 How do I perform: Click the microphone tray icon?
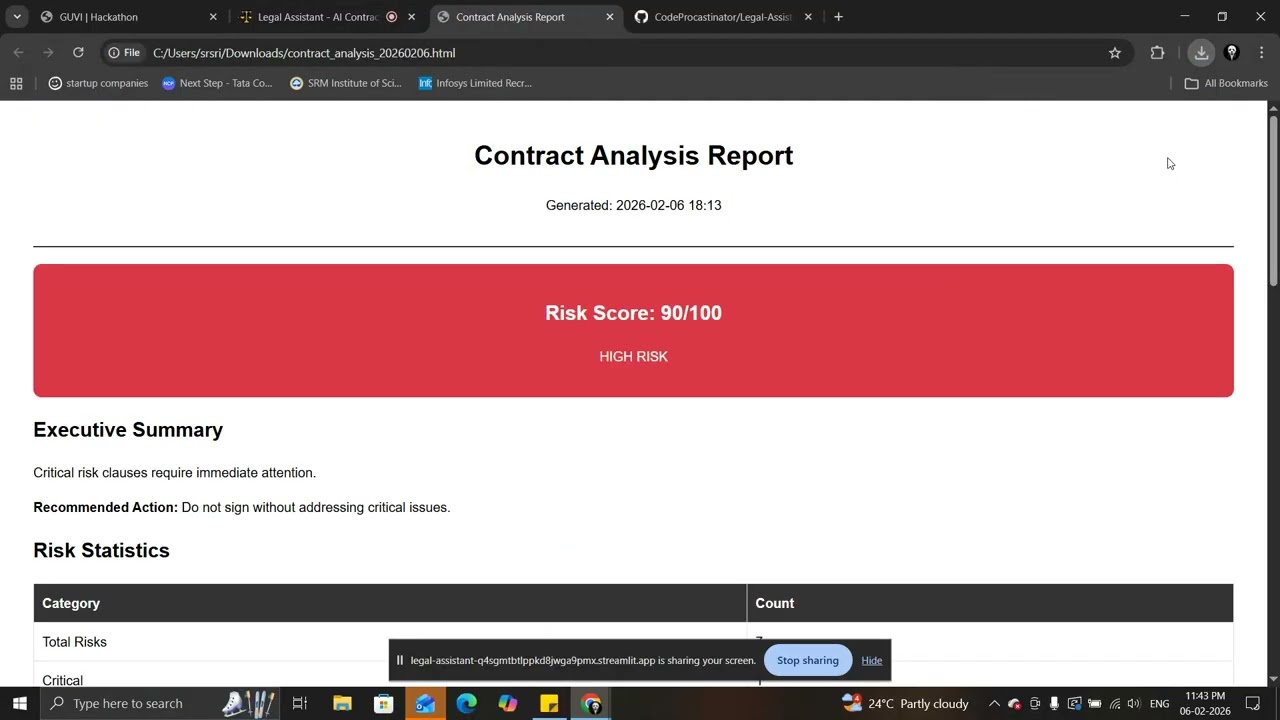(x=1054, y=703)
